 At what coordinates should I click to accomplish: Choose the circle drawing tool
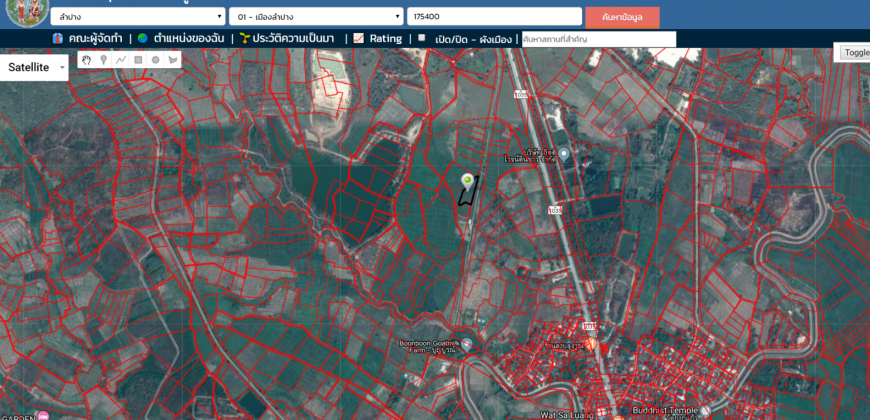point(155,60)
